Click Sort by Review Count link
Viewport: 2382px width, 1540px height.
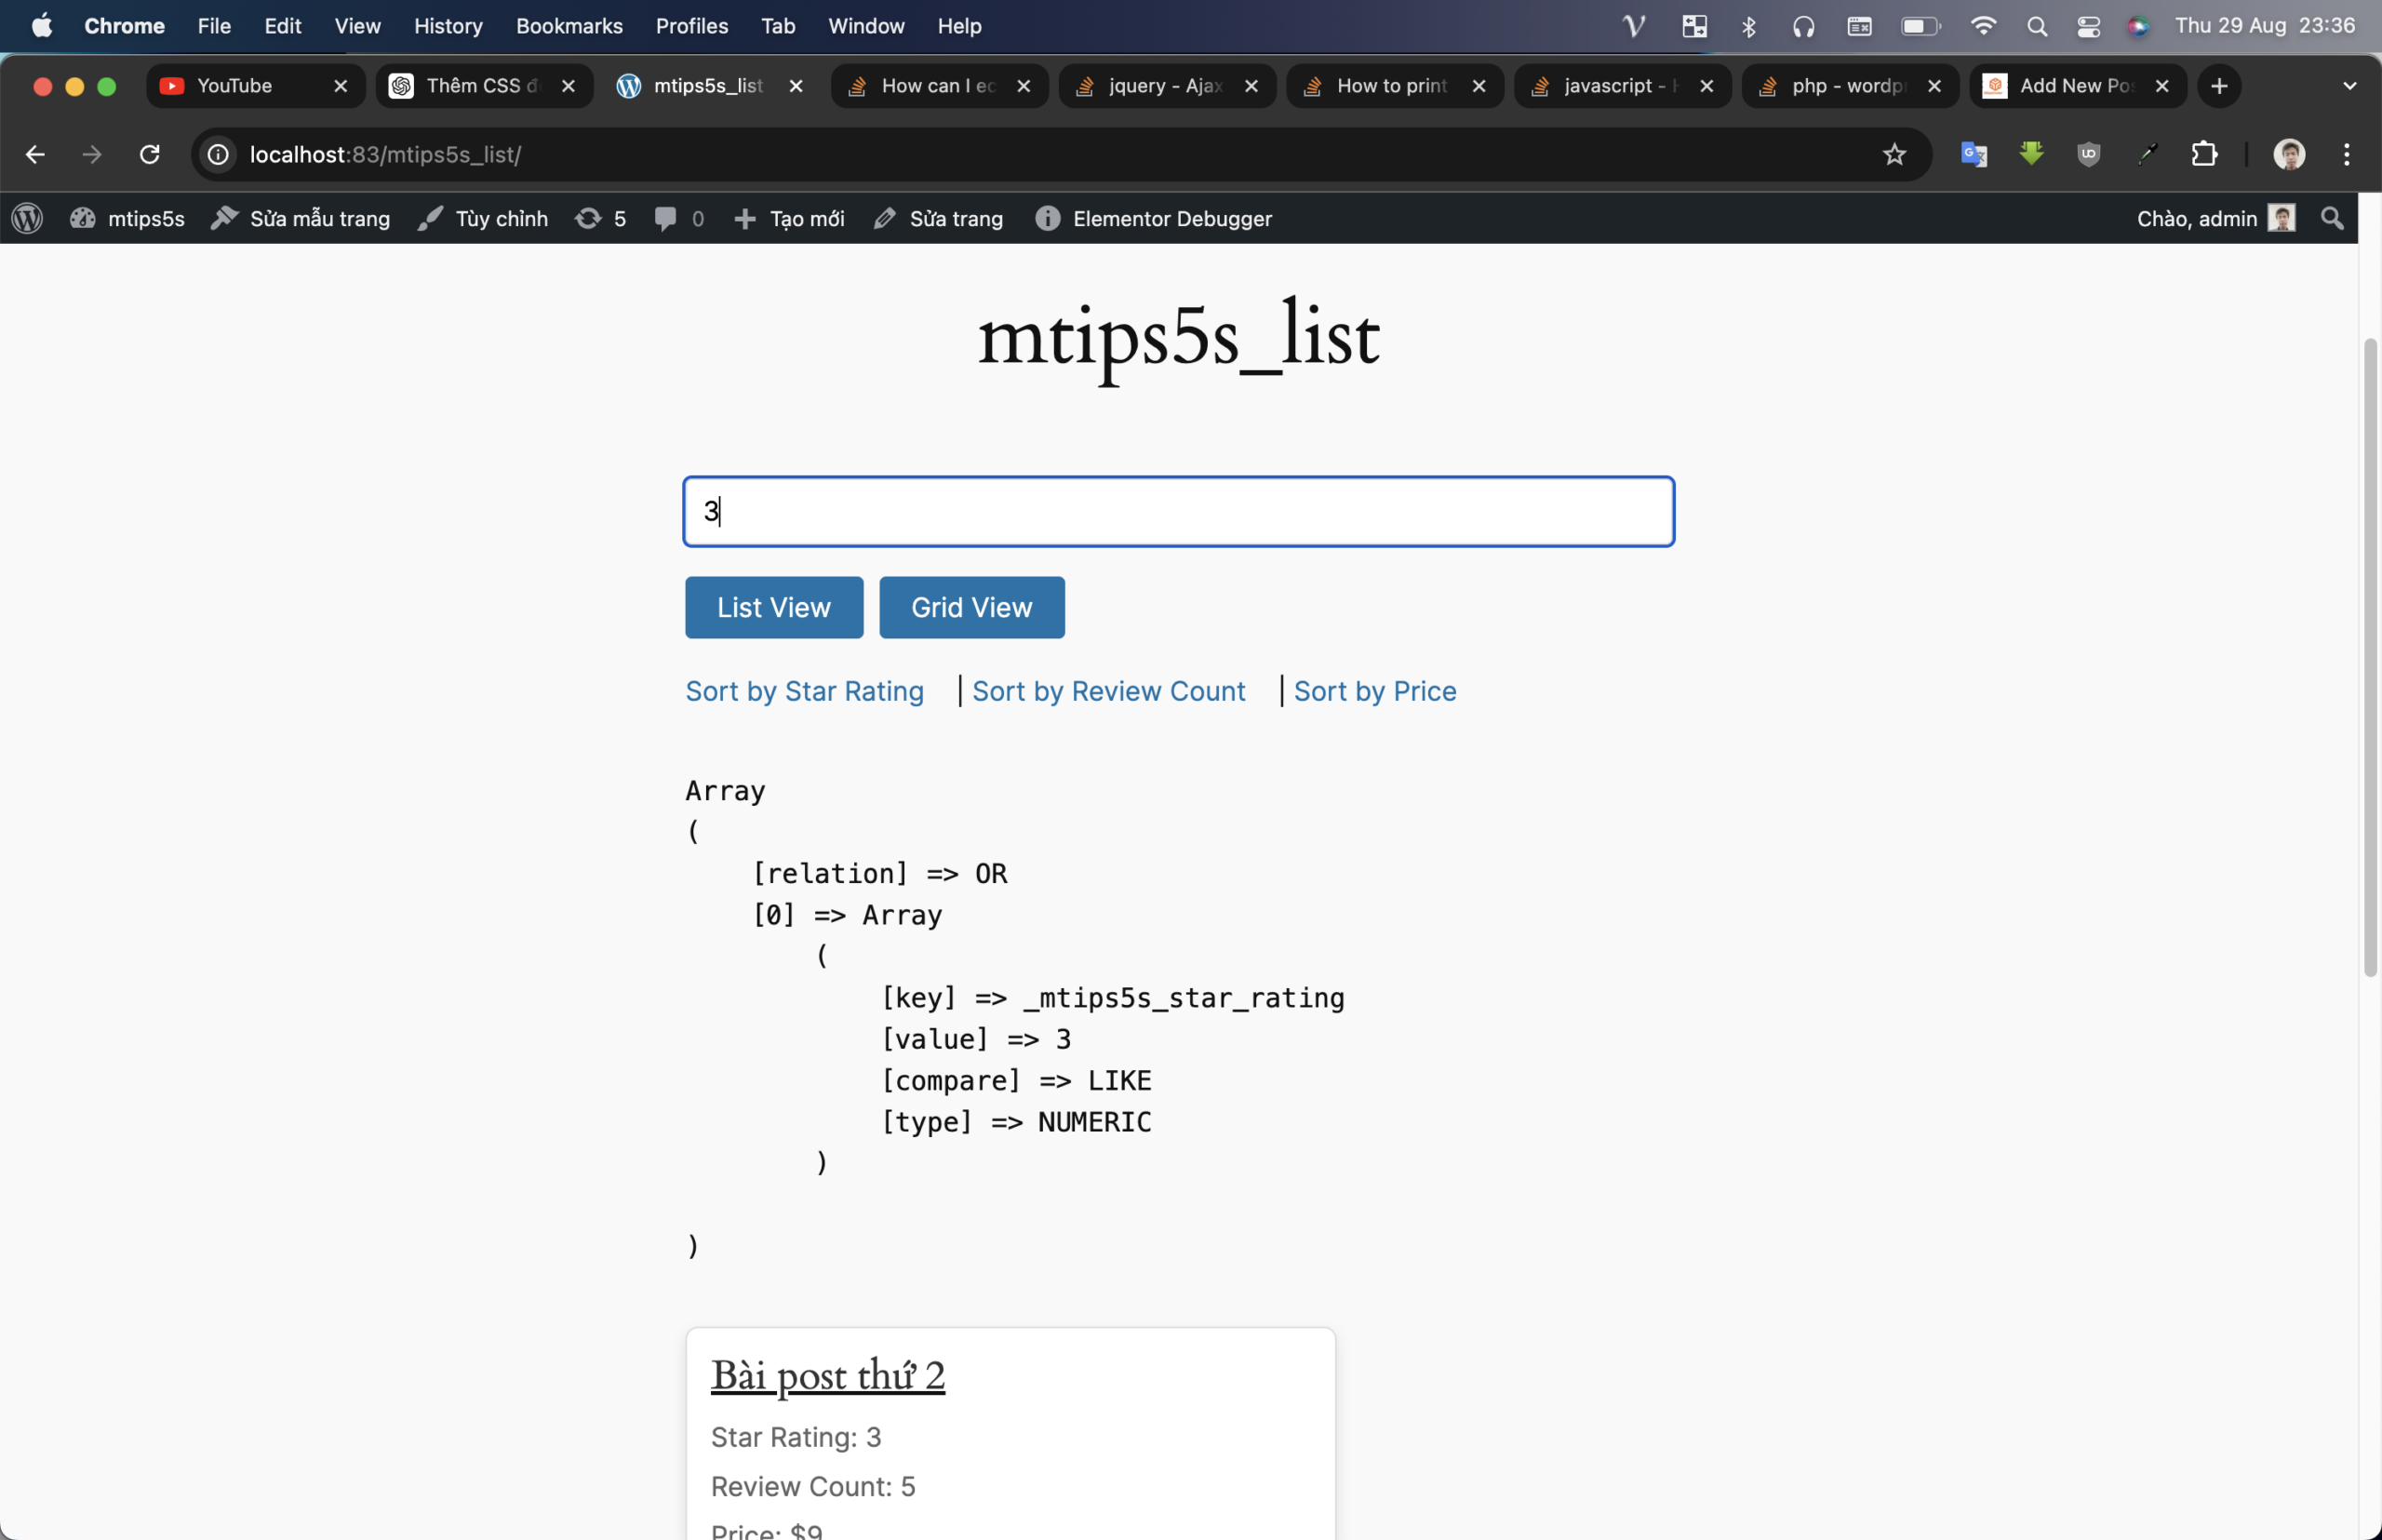1107,691
